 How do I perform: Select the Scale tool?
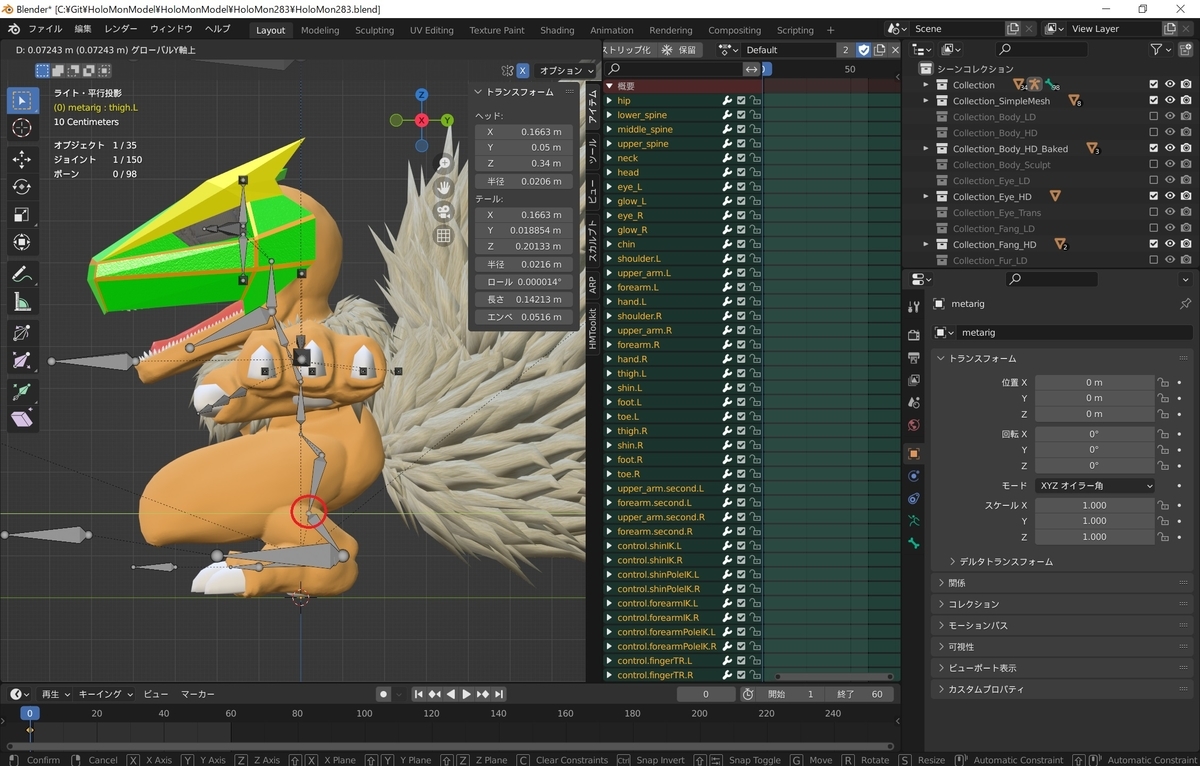23,215
